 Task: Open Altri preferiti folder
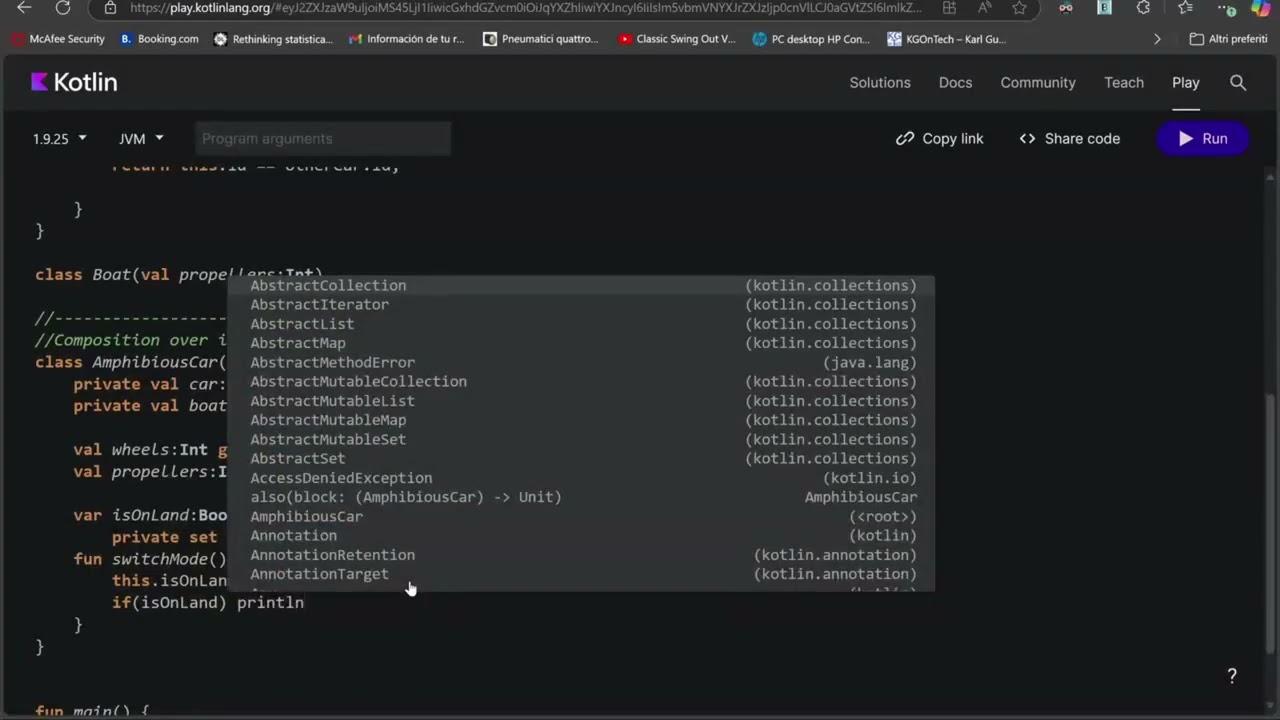1228,39
